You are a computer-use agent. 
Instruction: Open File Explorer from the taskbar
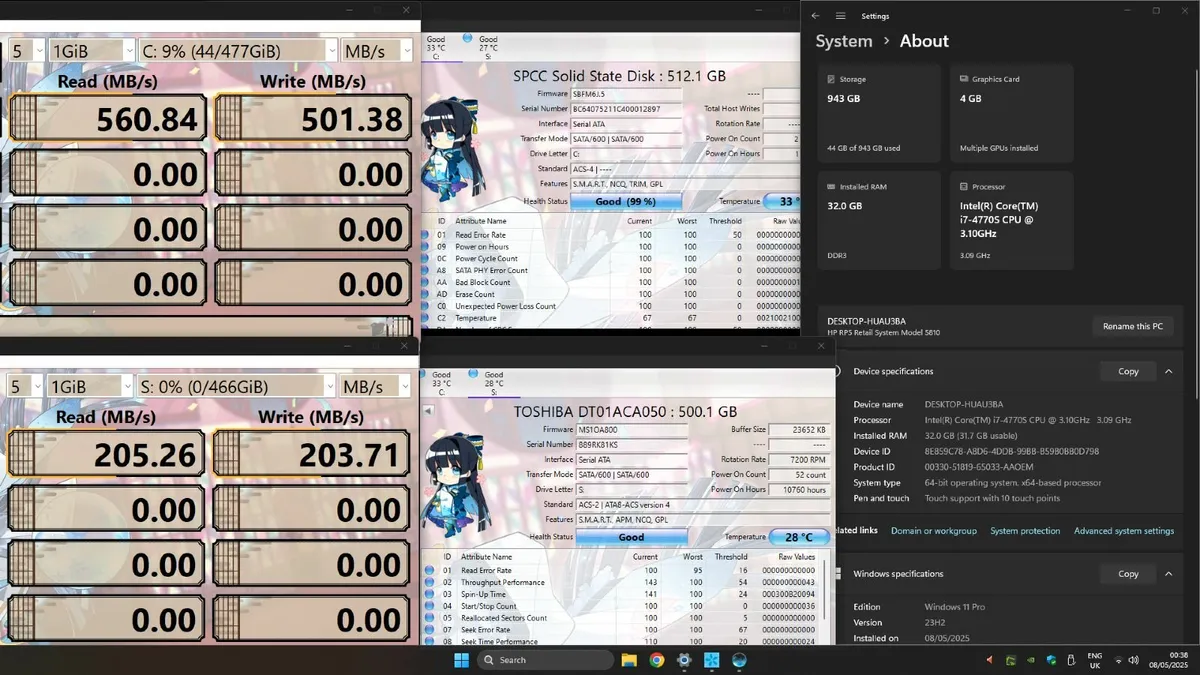click(629, 660)
